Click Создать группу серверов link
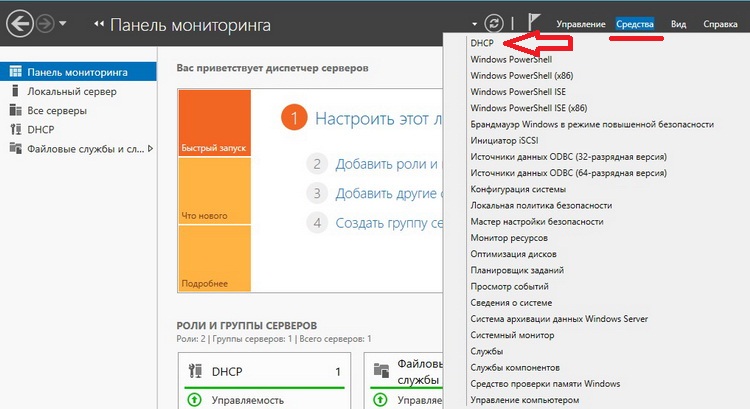This screenshot has height=409, width=750. click(389, 223)
